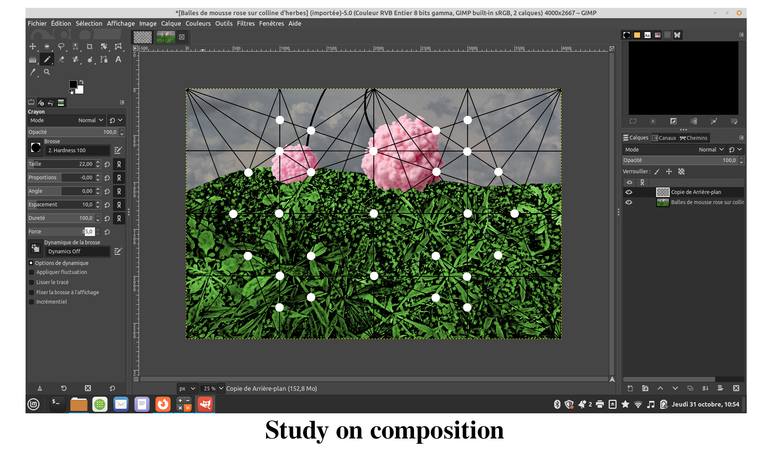Open the Firefox icon in the taskbar
Image resolution: width=770 pixels, height=451 pixels.
click(163, 404)
